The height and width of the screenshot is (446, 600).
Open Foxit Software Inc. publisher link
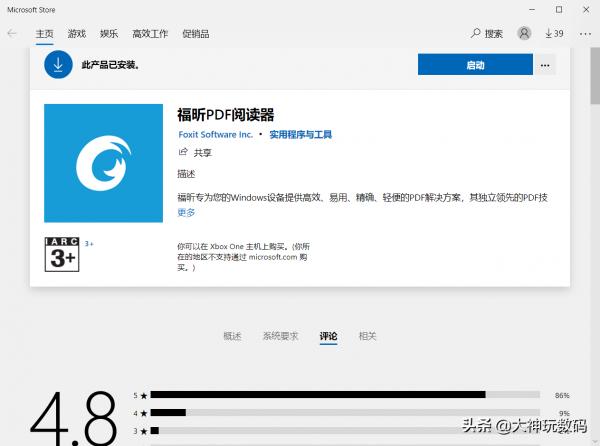215,134
